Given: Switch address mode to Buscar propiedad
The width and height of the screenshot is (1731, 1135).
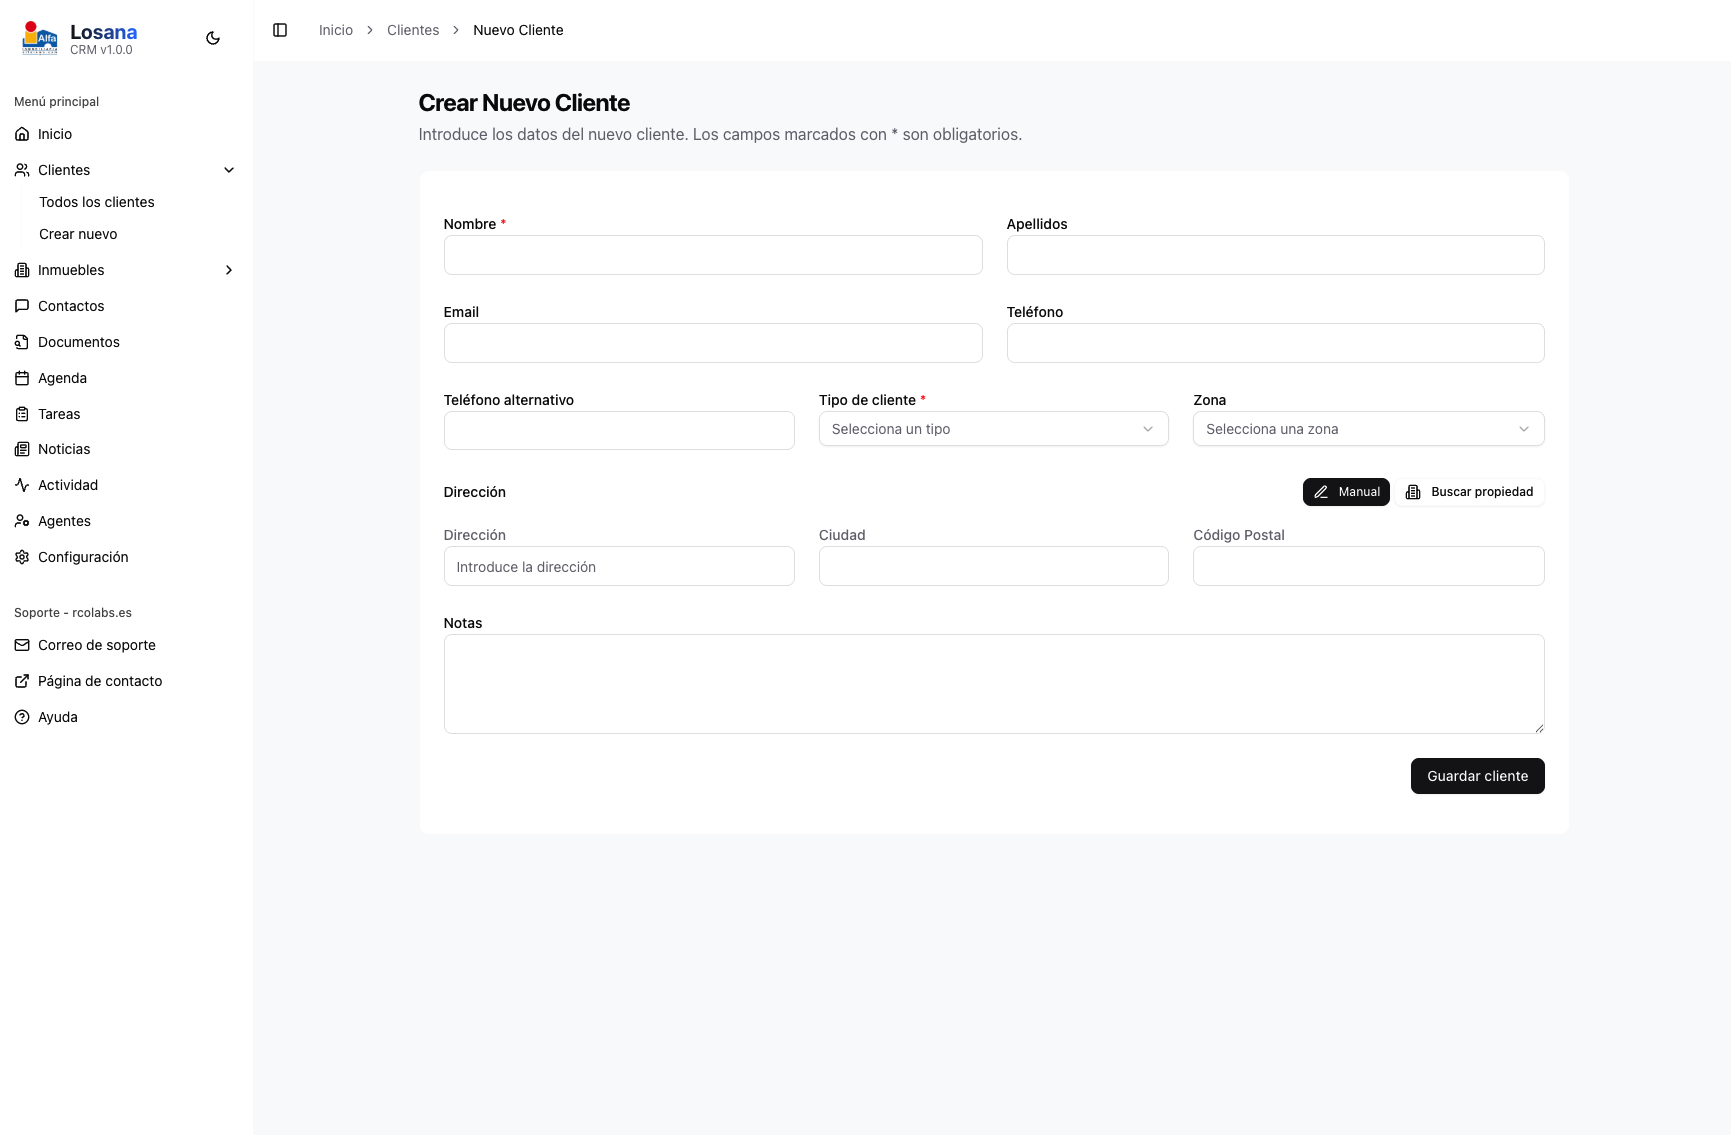Looking at the screenshot, I should pos(1470,492).
